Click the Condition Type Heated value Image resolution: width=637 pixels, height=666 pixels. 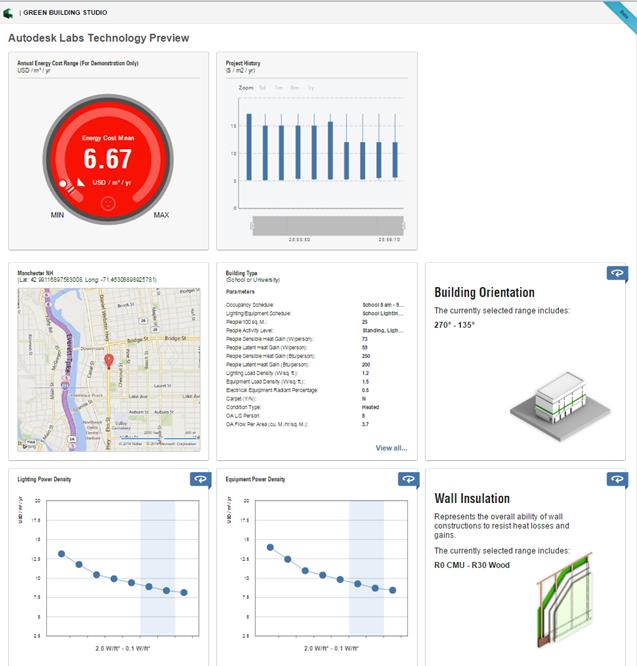(x=370, y=407)
